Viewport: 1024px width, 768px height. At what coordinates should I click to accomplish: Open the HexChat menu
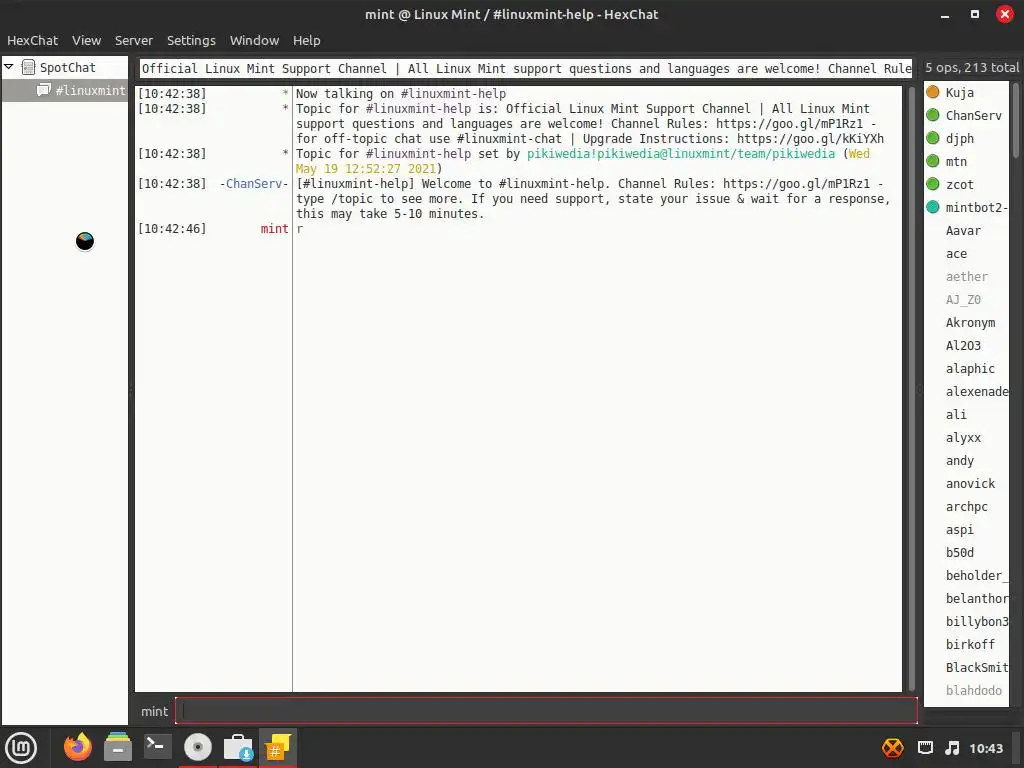[x=32, y=40]
